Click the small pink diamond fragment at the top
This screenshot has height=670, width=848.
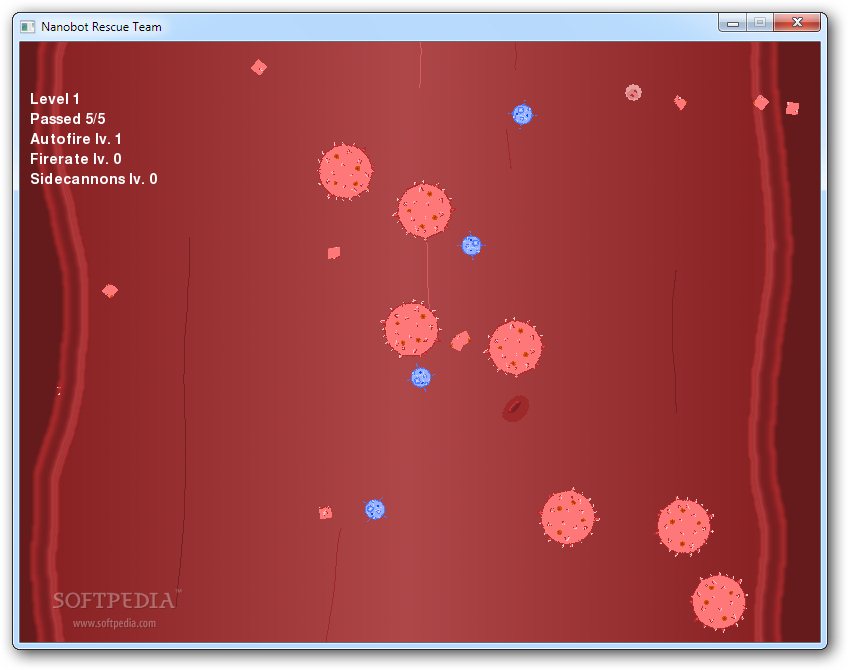[259, 67]
